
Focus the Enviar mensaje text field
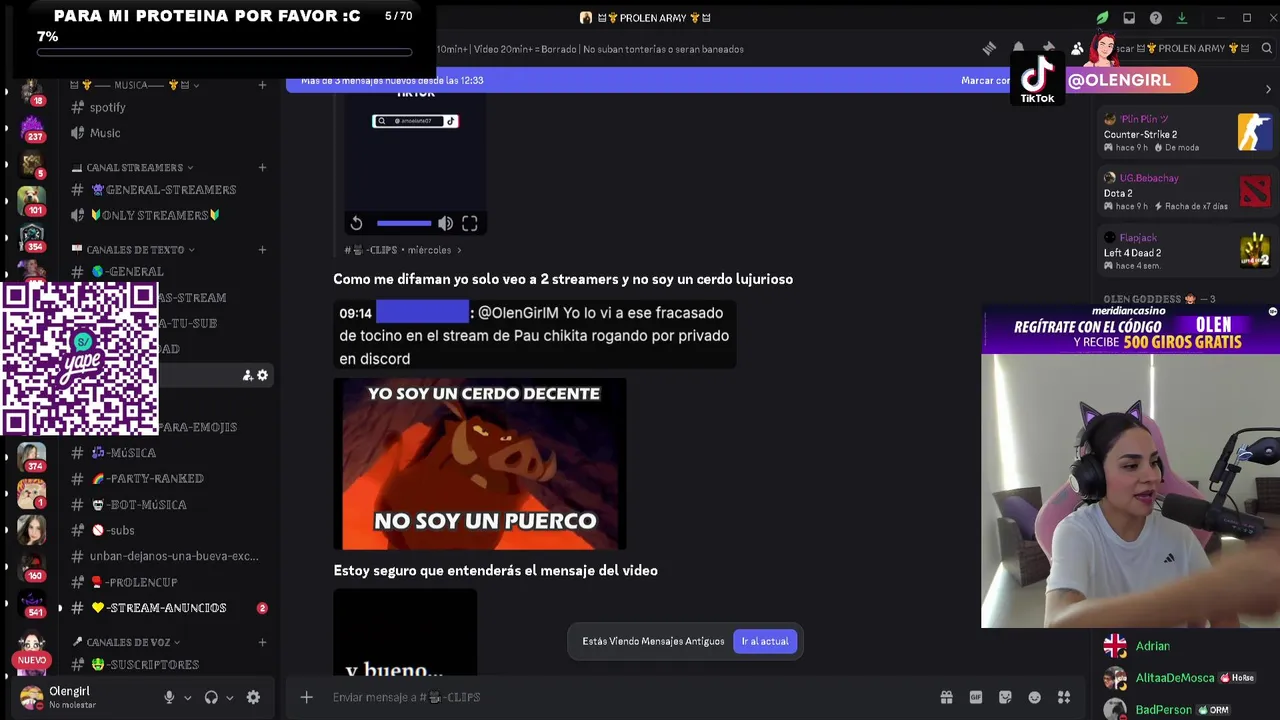625,697
